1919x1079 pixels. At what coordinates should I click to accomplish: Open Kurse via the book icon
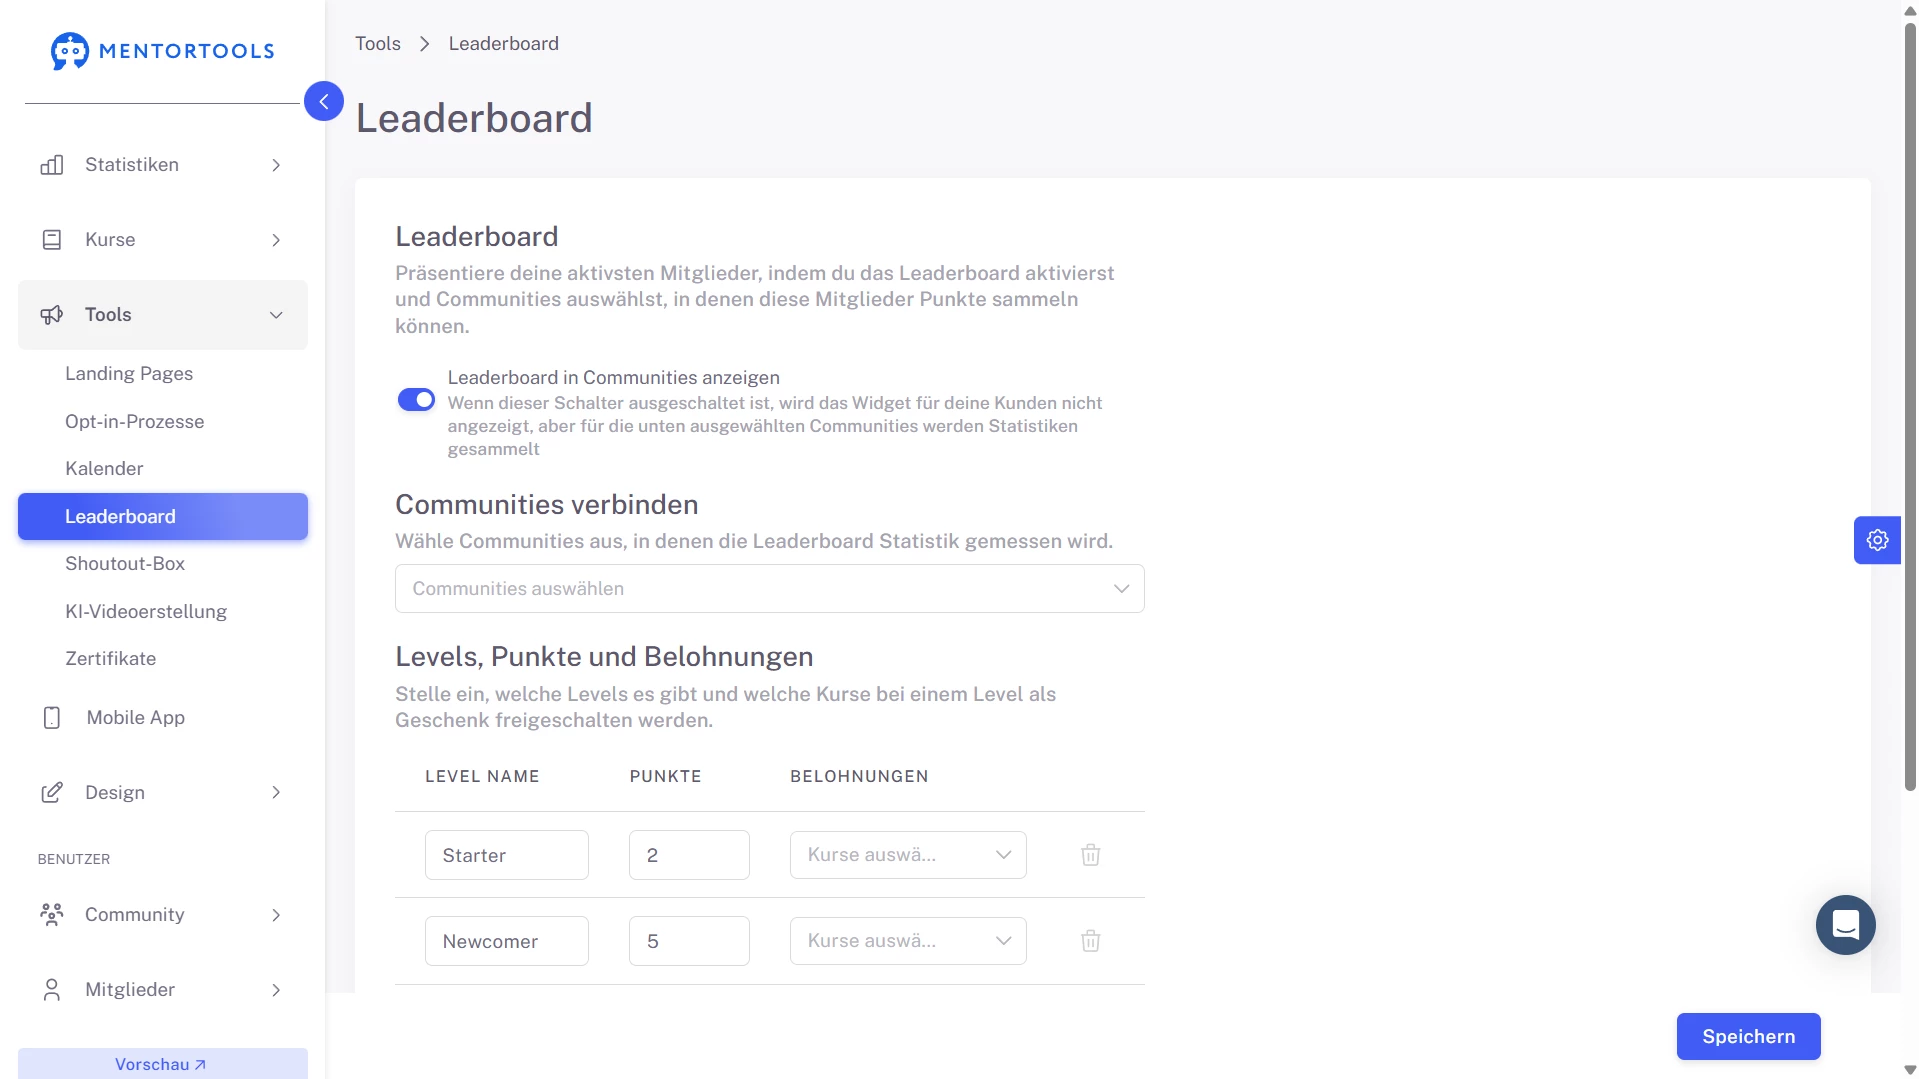point(51,239)
